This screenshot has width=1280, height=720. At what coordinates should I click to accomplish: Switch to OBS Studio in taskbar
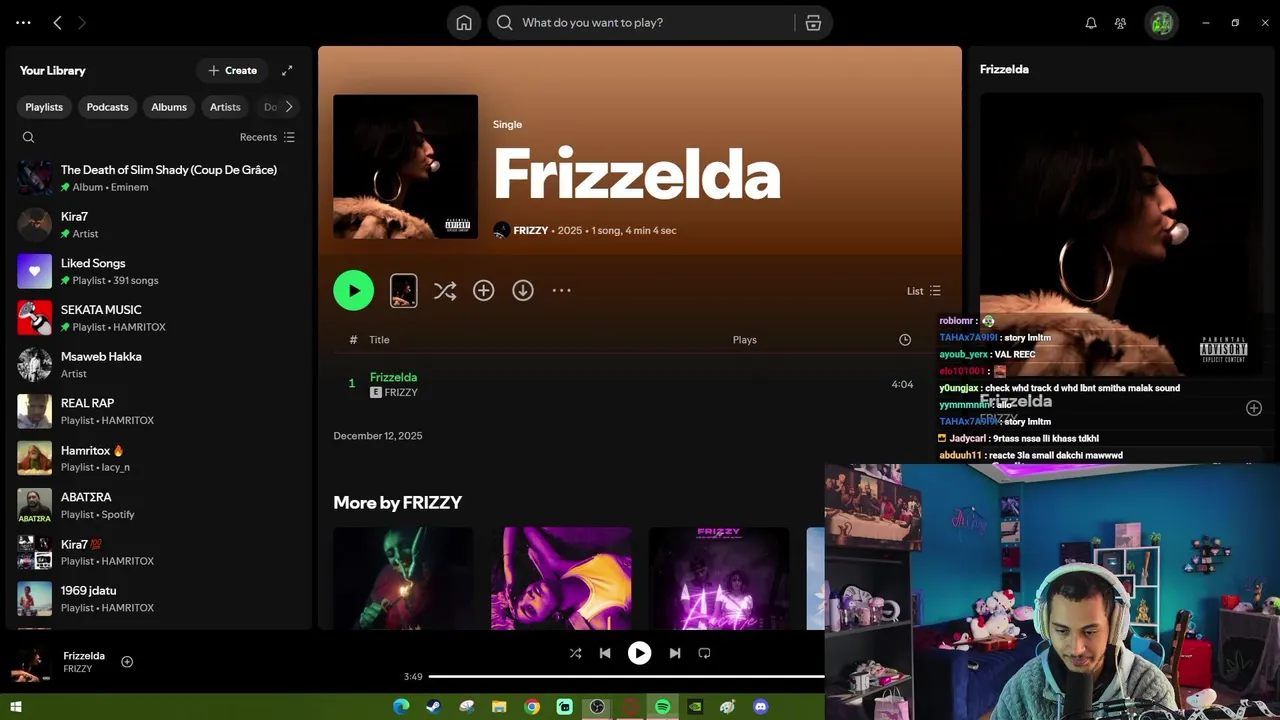coord(597,707)
